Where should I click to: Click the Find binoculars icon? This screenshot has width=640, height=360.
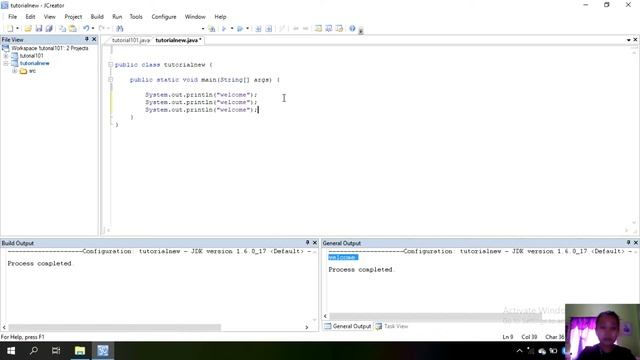(120, 29)
